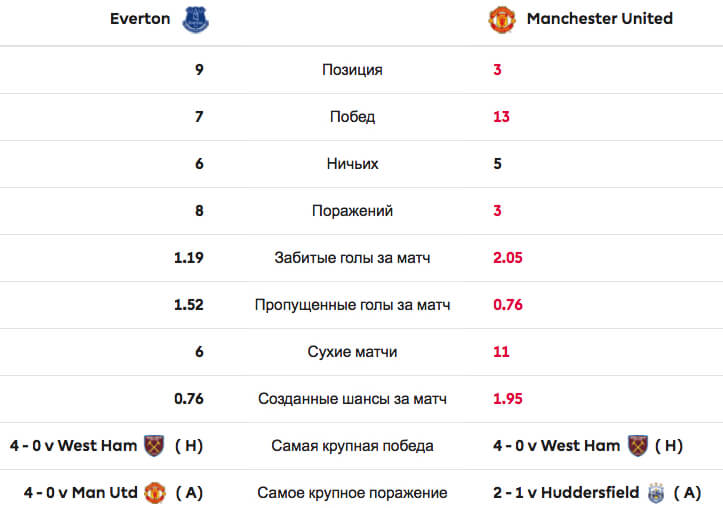Click Huddersfield crest in heaviest defeat row

tap(656, 493)
